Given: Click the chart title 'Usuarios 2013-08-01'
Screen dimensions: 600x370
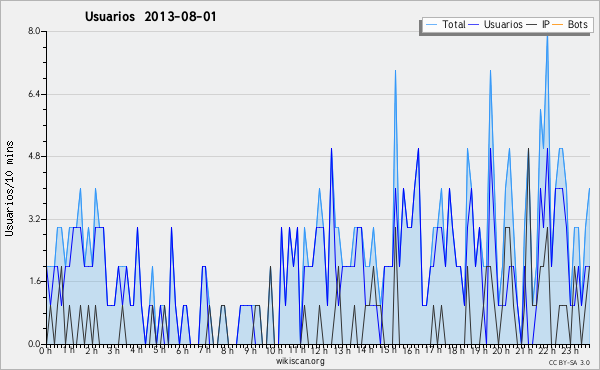Looking at the screenshot, I should click(x=151, y=16).
